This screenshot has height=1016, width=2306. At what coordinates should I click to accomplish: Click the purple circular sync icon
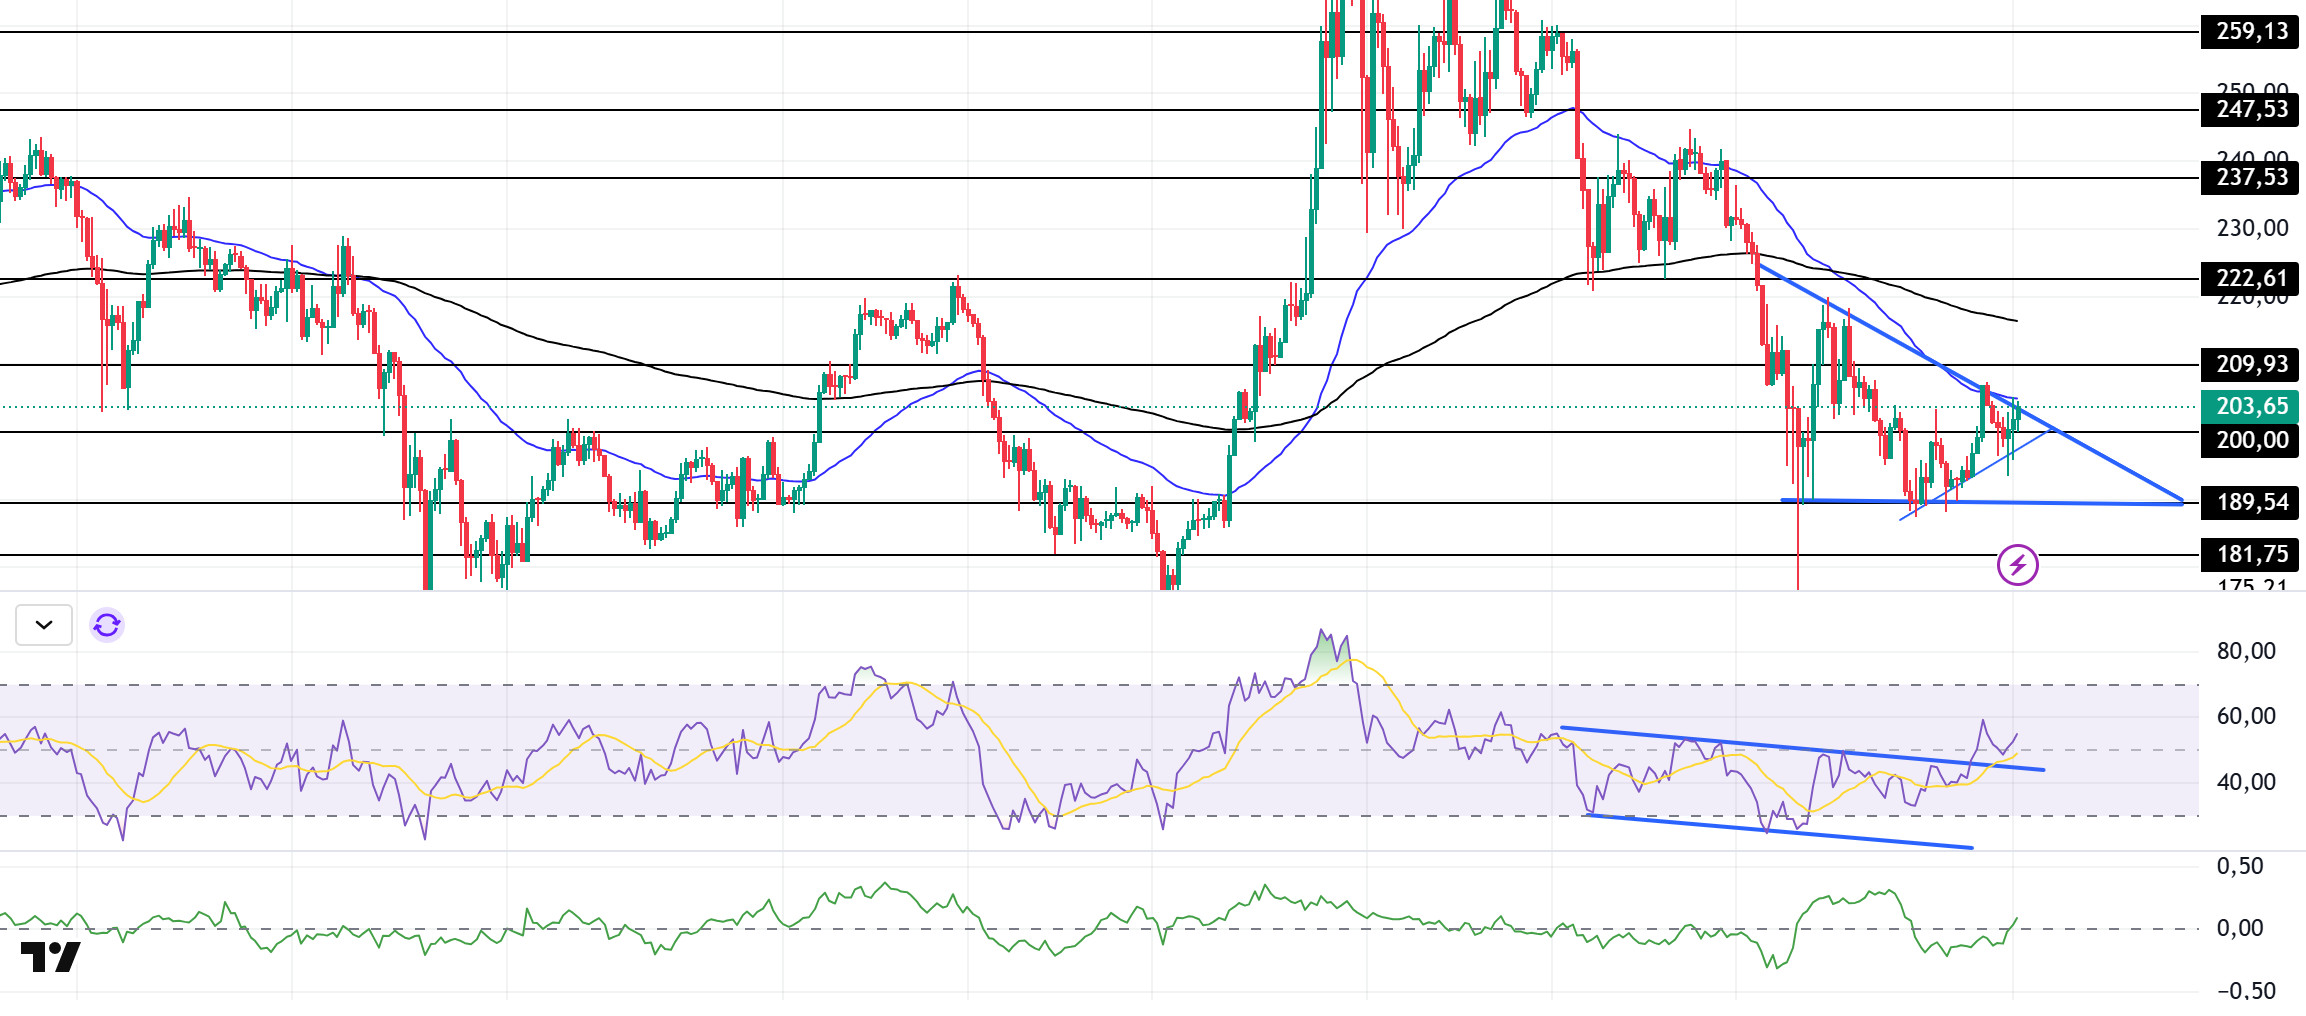tap(107, 625)
